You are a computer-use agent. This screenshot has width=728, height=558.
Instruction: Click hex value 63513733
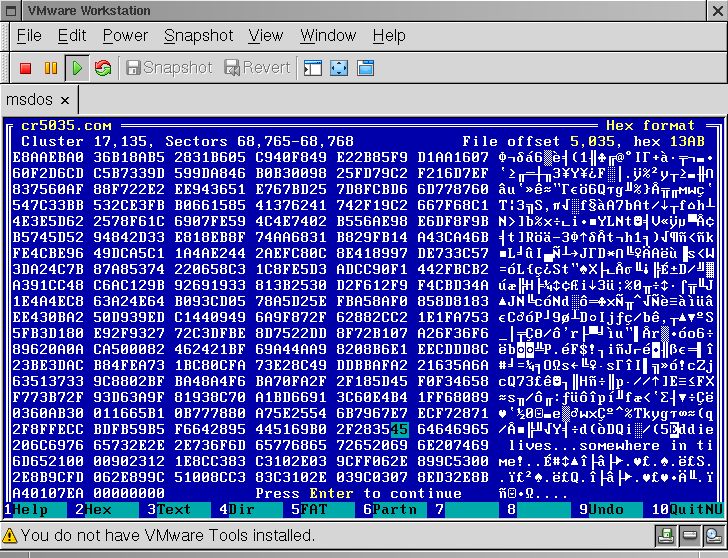click(x=48, y=382)
